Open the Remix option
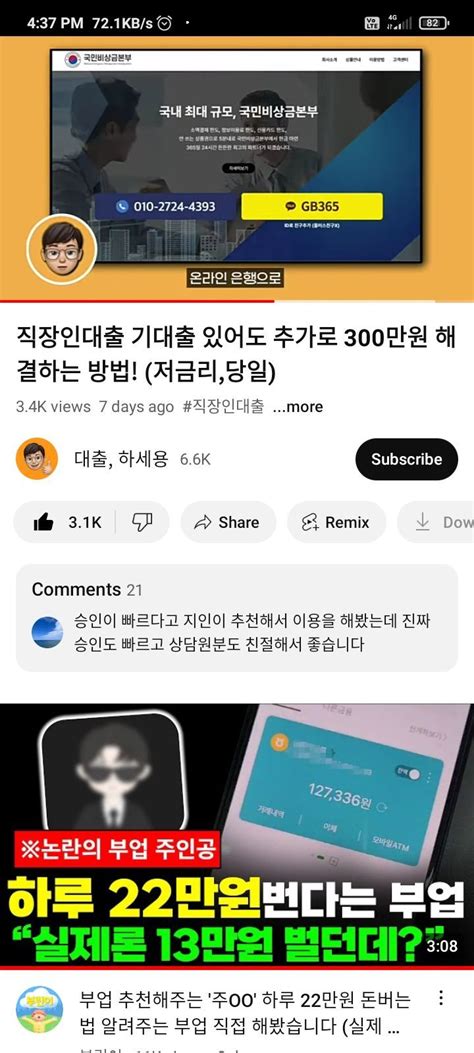The width and height of the screenshot is (474, 1053). pyautogui.click(x=337, y=522)
